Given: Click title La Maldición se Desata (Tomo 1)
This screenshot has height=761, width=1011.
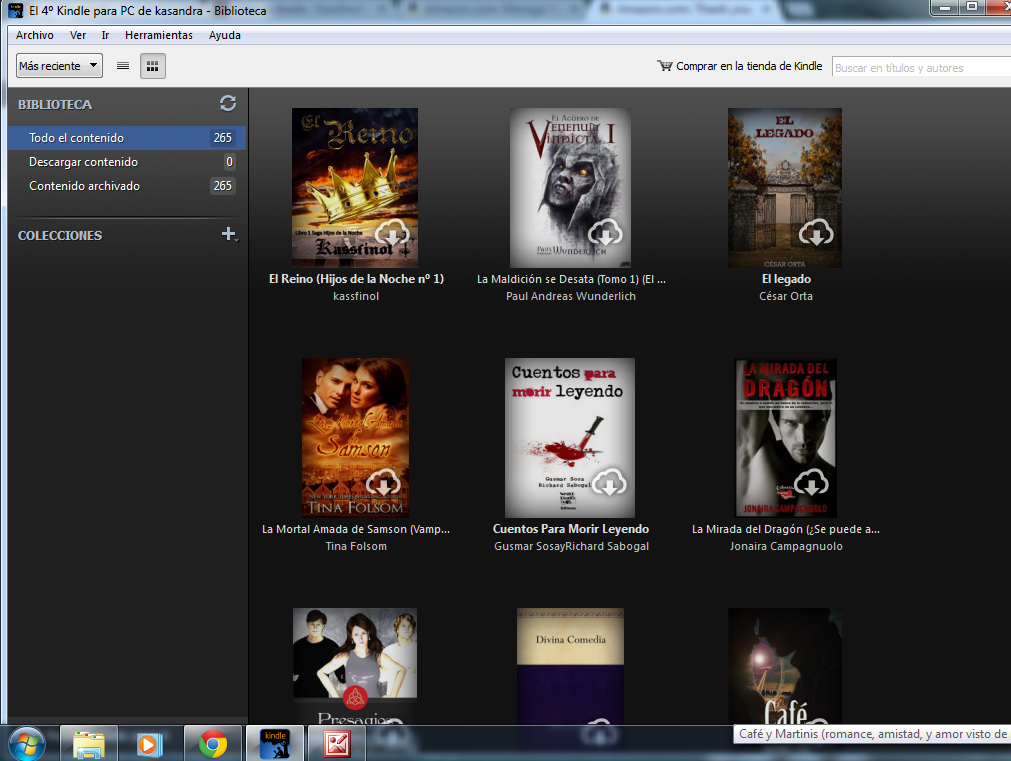Looking at the screenshot, I should [571, 279].
